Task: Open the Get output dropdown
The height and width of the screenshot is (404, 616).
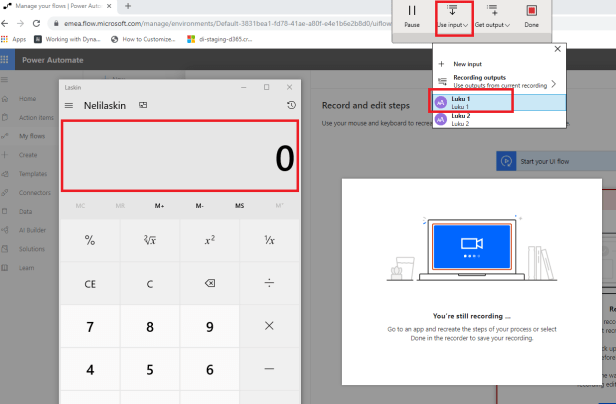Action: pos(492,17)
